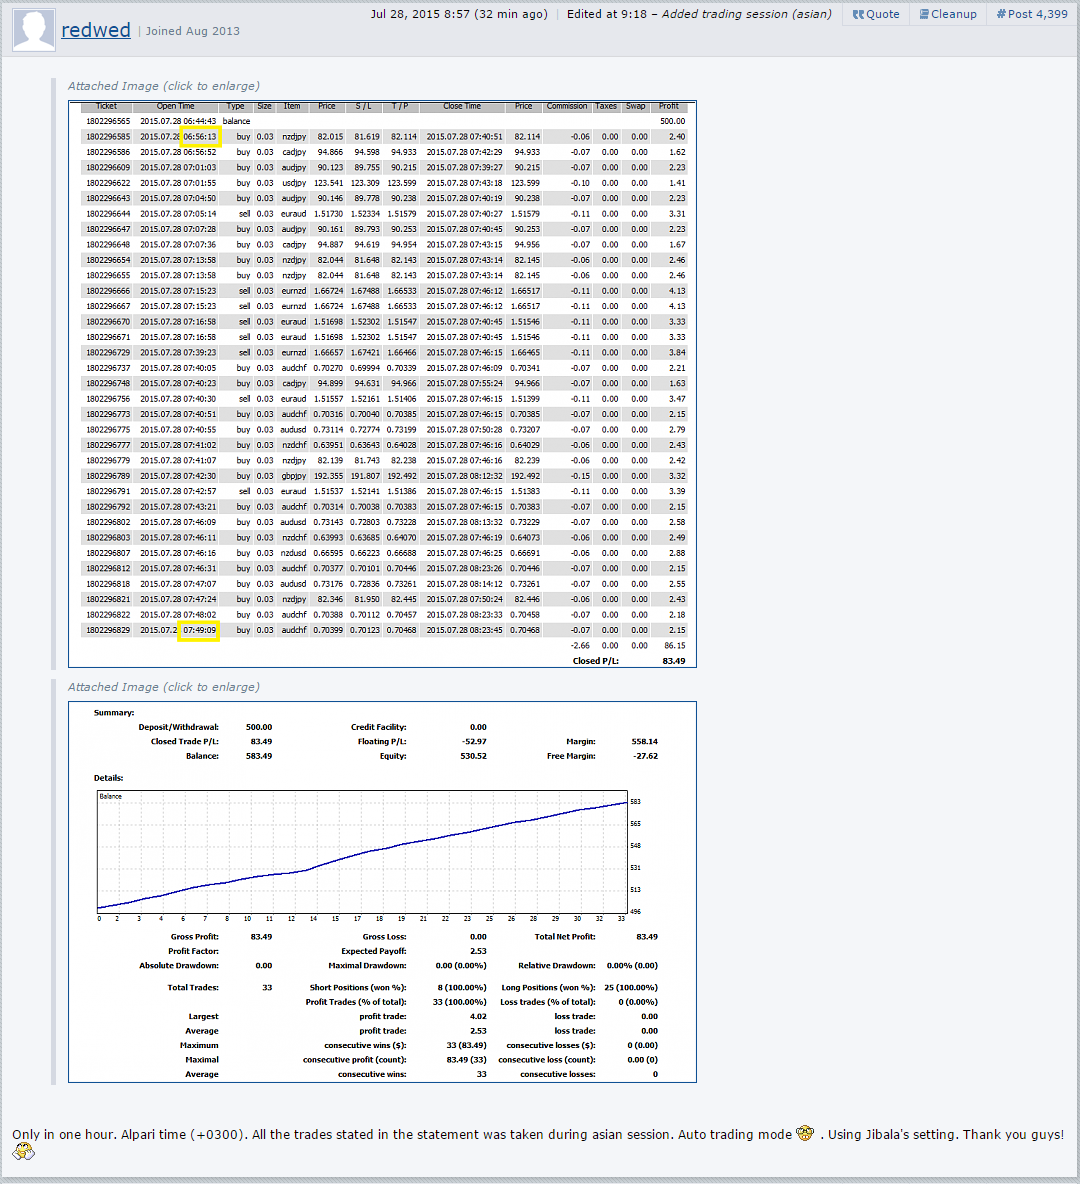Click the hash icon beside Post 4,399
This screenshot has height=1184, width=1080.
tap(1001, 14)
